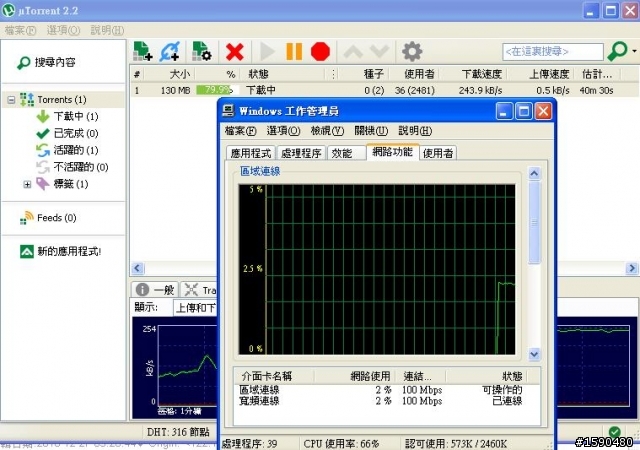Expand the 標籤 (1) node

[27, 185]
